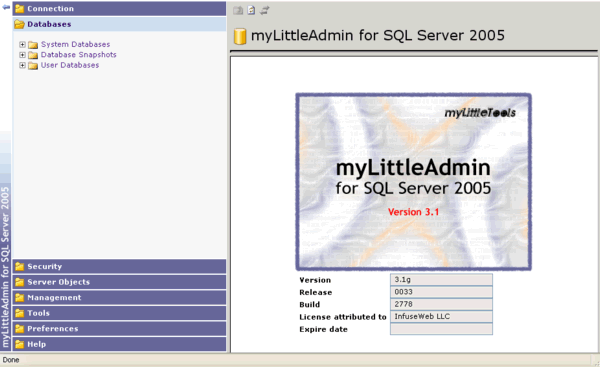Click the Build field showing 2778
Viewport: 600px width, 367px height.
[441, 304]
